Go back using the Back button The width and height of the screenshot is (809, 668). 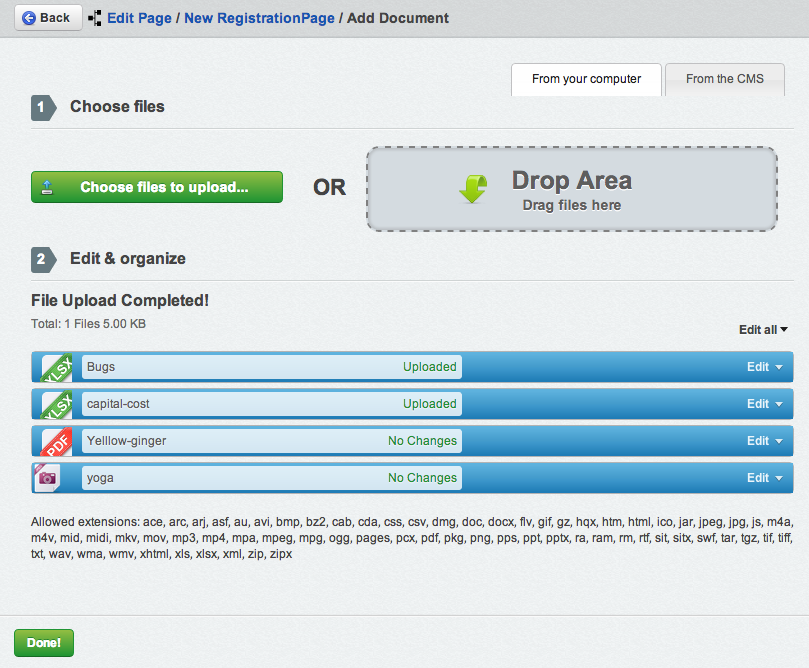point(47,17)
